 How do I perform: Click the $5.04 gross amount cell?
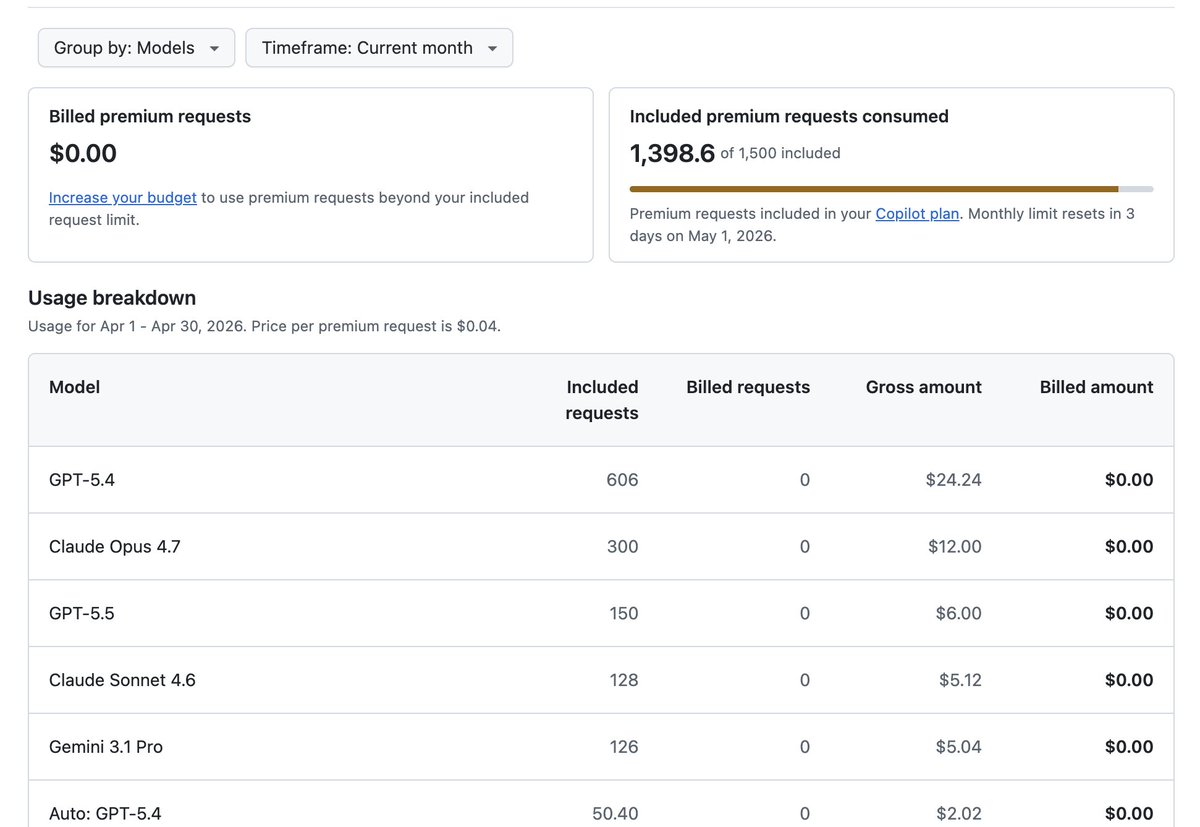(x=959, y=747)
